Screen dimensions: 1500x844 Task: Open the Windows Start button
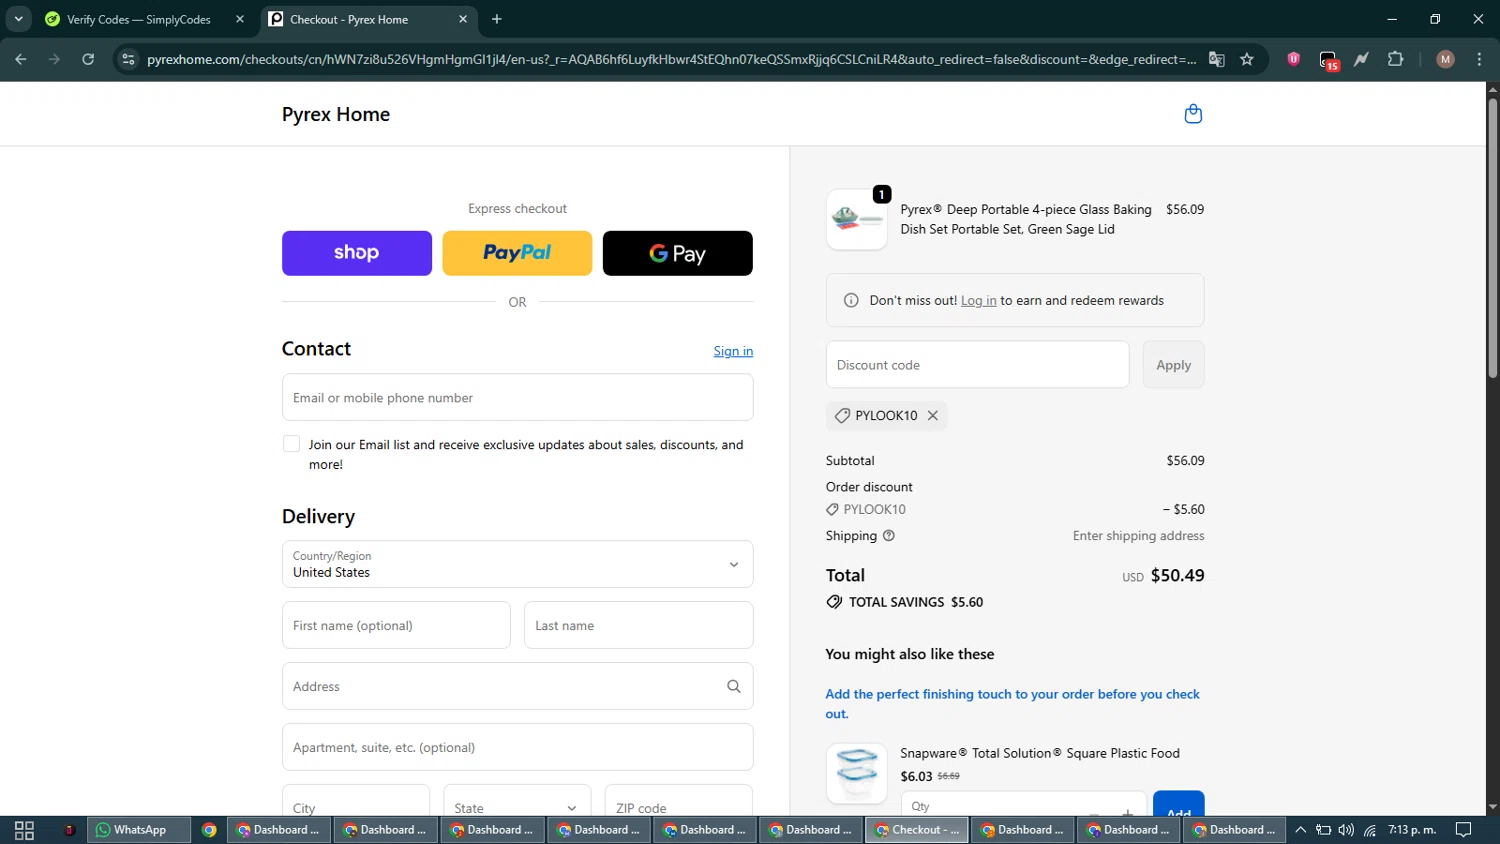24,830
